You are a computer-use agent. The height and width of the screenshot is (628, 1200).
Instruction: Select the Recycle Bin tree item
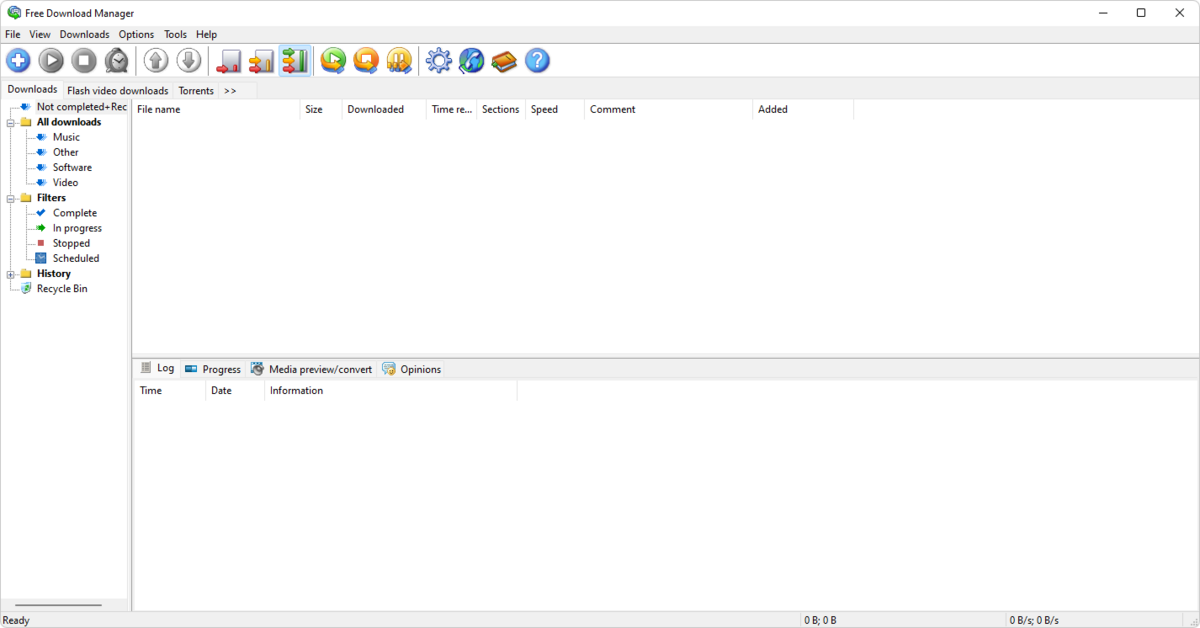[62, 289]
